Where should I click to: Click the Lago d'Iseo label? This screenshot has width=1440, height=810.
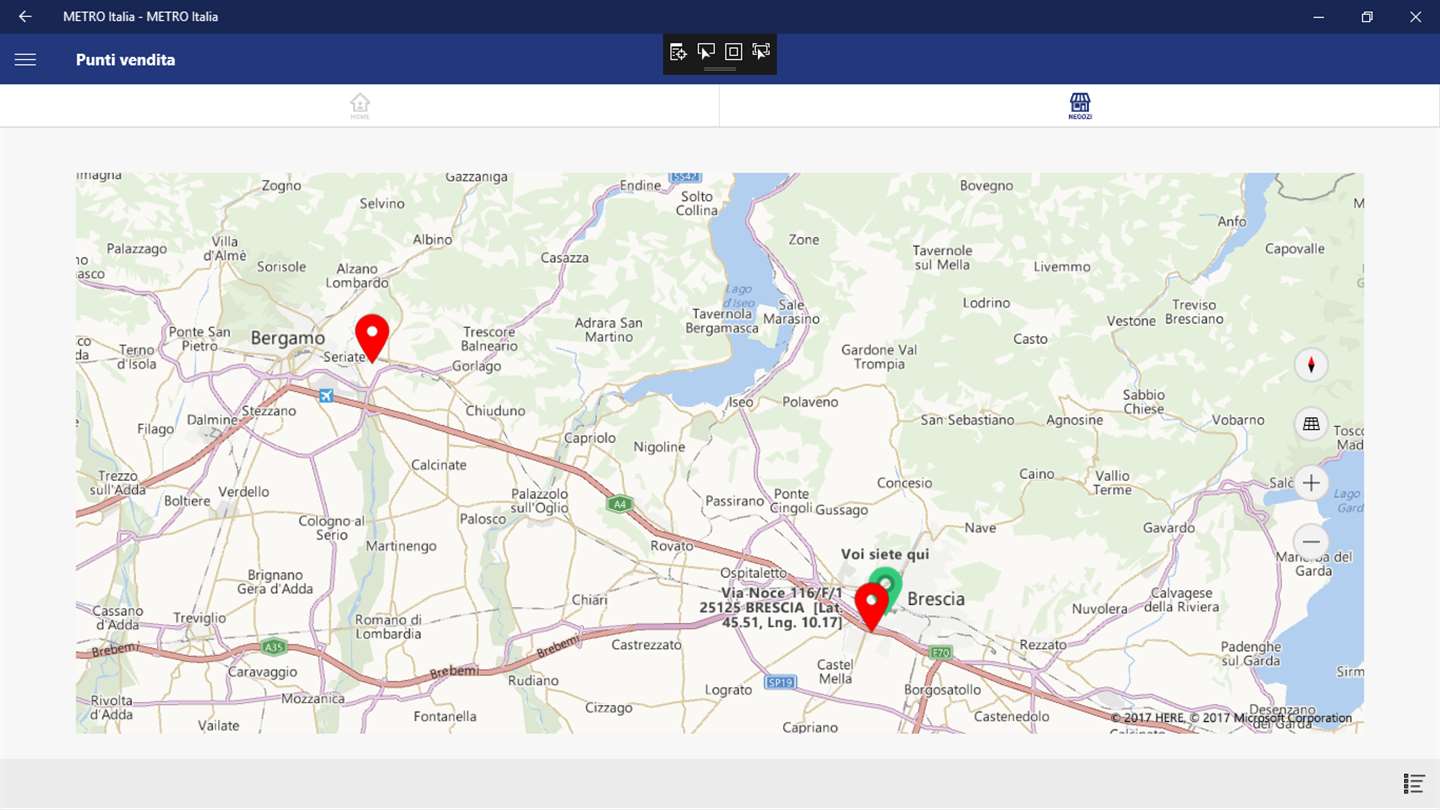pyautogui.click(x=738, y=296)
